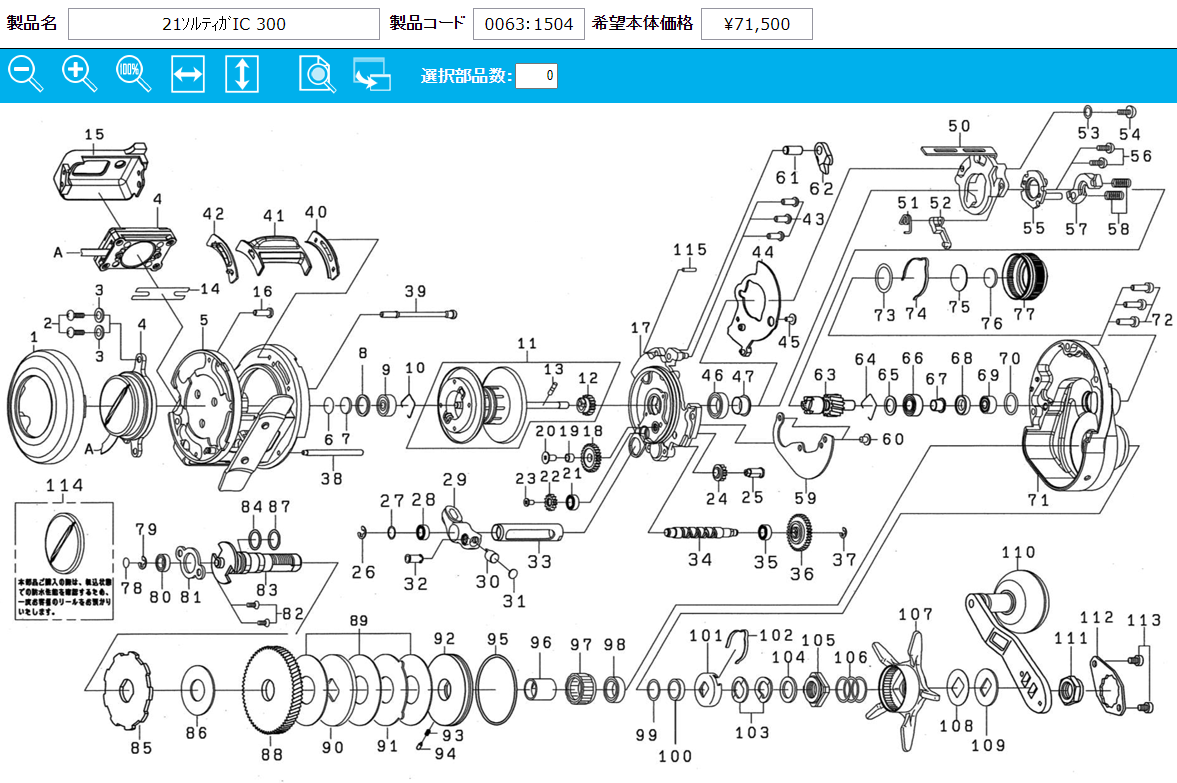Select part number 50 label
The height and width of the screenshot is (783, 1177).
tap(959, 126)
